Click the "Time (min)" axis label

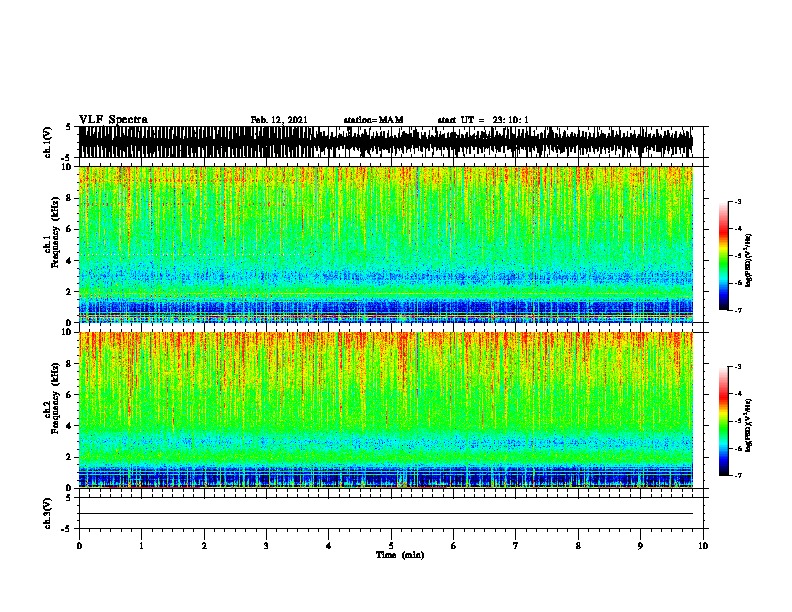tap(400, 555)
